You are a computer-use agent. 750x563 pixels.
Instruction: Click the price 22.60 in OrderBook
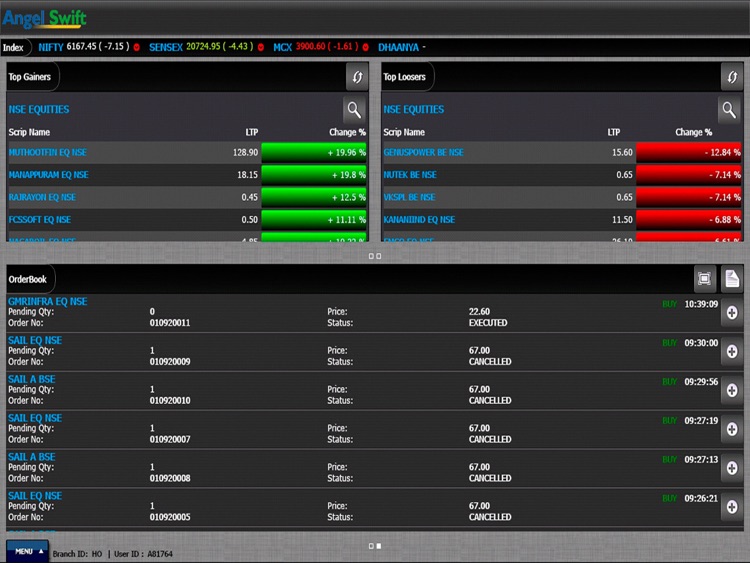coord(479,311)
